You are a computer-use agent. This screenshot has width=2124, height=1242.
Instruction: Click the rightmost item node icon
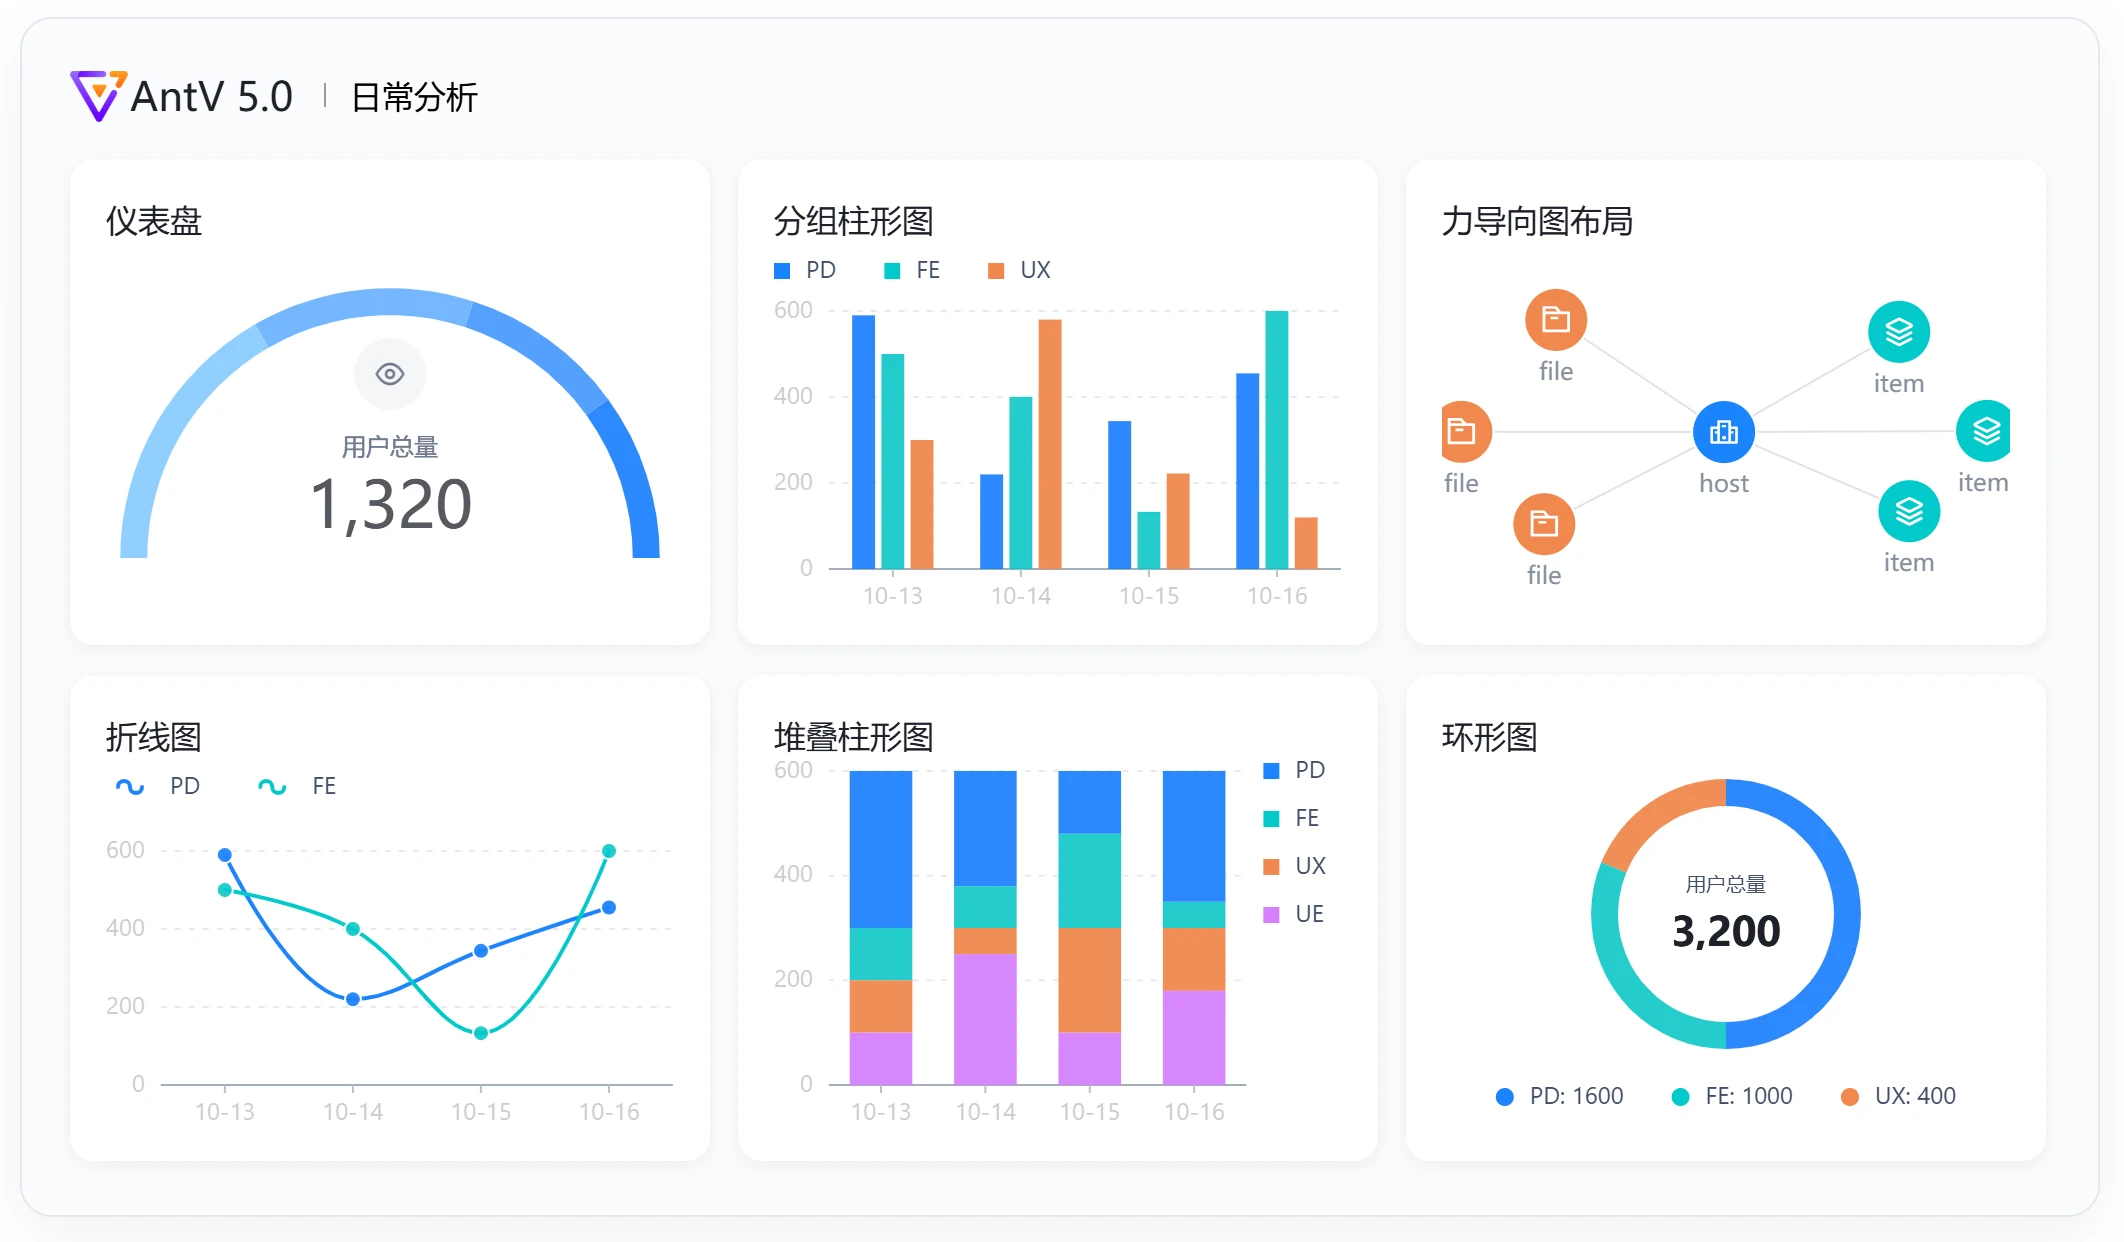coord(1984,432)
